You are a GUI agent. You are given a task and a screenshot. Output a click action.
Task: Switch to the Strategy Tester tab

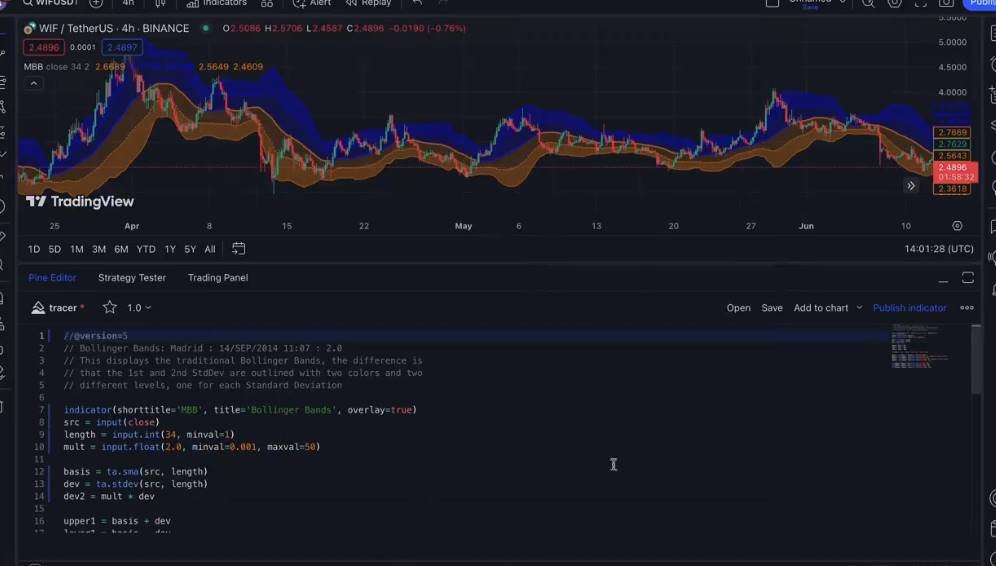click(x=132, y=278)
